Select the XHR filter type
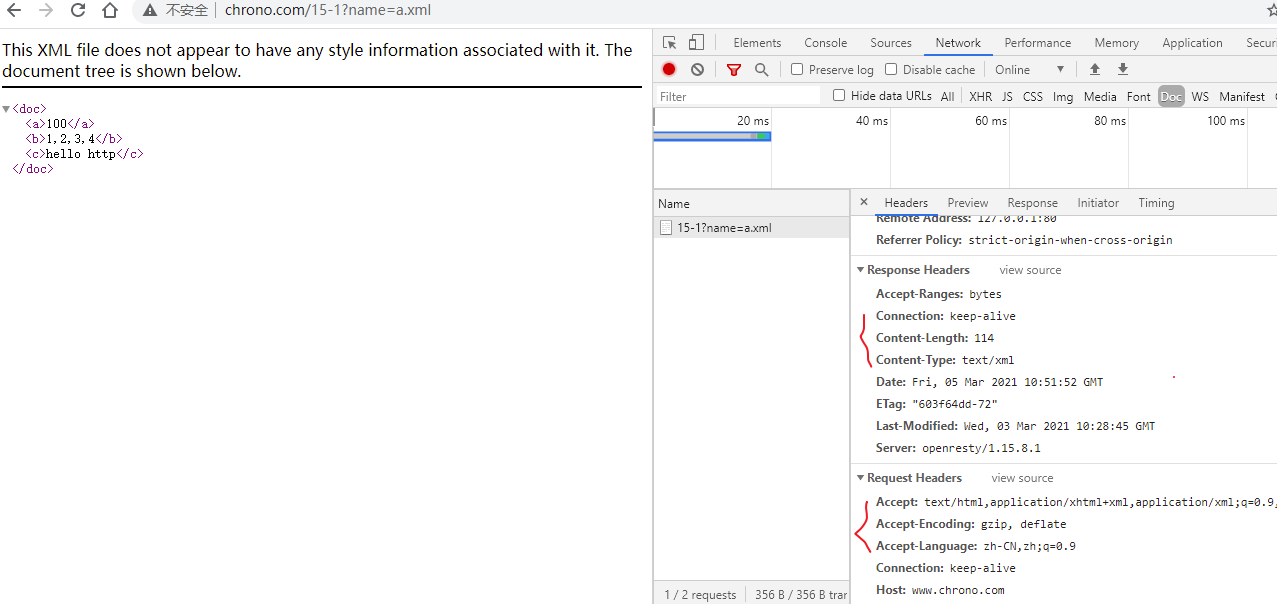The height and width of the screenshot is (604, 1277). pos(980,96)
